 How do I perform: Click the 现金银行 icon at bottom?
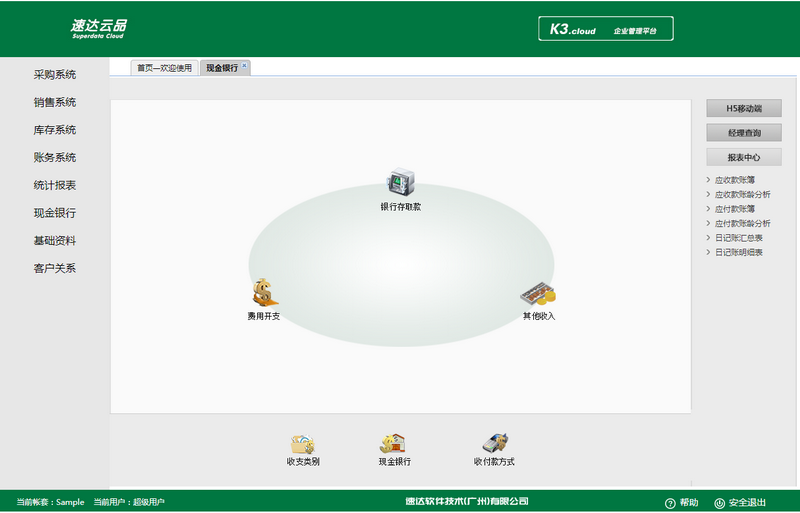pyautogui.click(x=393, y=444)
